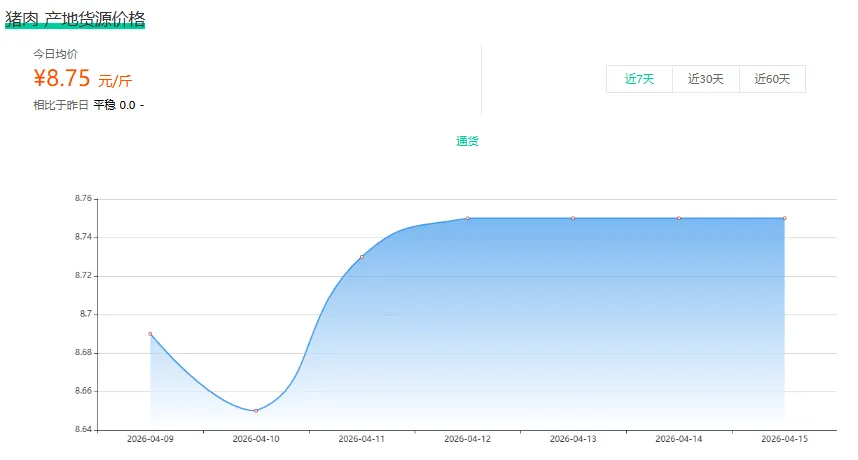This screenshot has width=858, height=460.
Task: Click the 8.66 y-axis value
Action: [83, 391]
